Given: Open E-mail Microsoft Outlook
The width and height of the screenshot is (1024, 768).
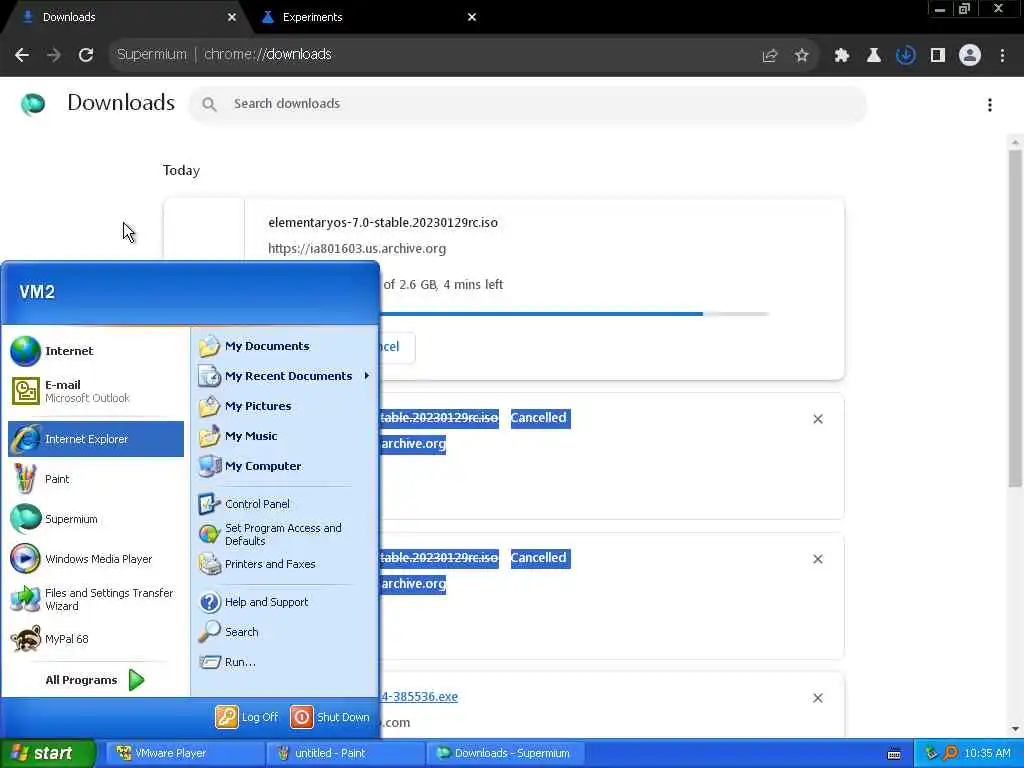Looking at the screenshot, I should 95,391.
